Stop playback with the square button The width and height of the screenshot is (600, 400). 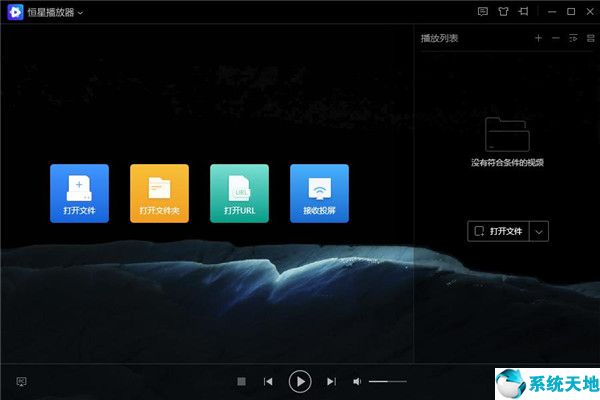pyautogui.click(x=241, y=381)
